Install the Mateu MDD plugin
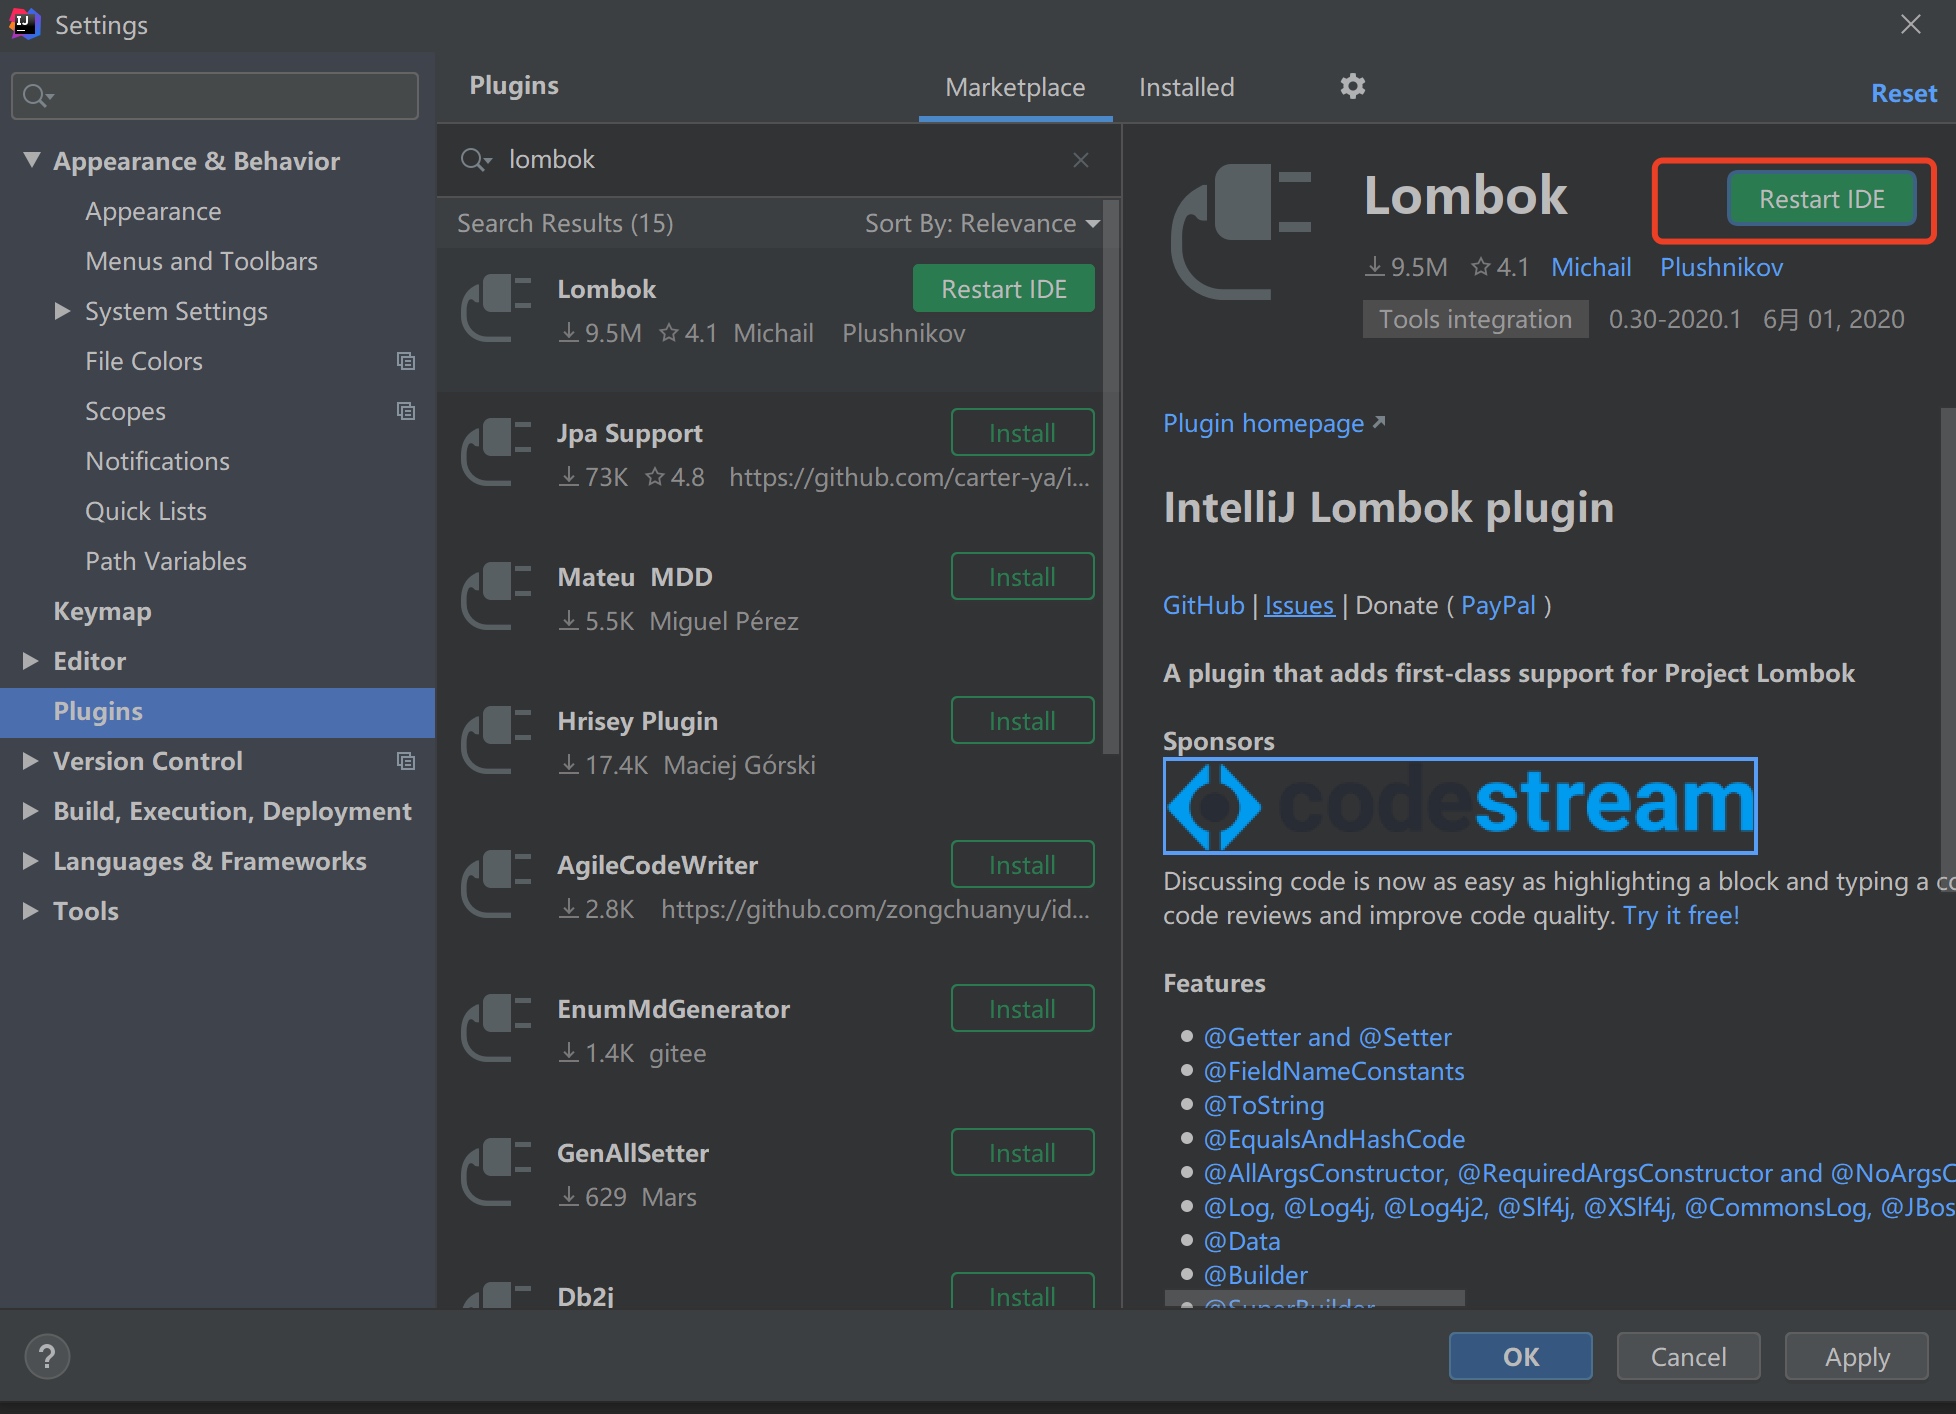 (1022, 577)
